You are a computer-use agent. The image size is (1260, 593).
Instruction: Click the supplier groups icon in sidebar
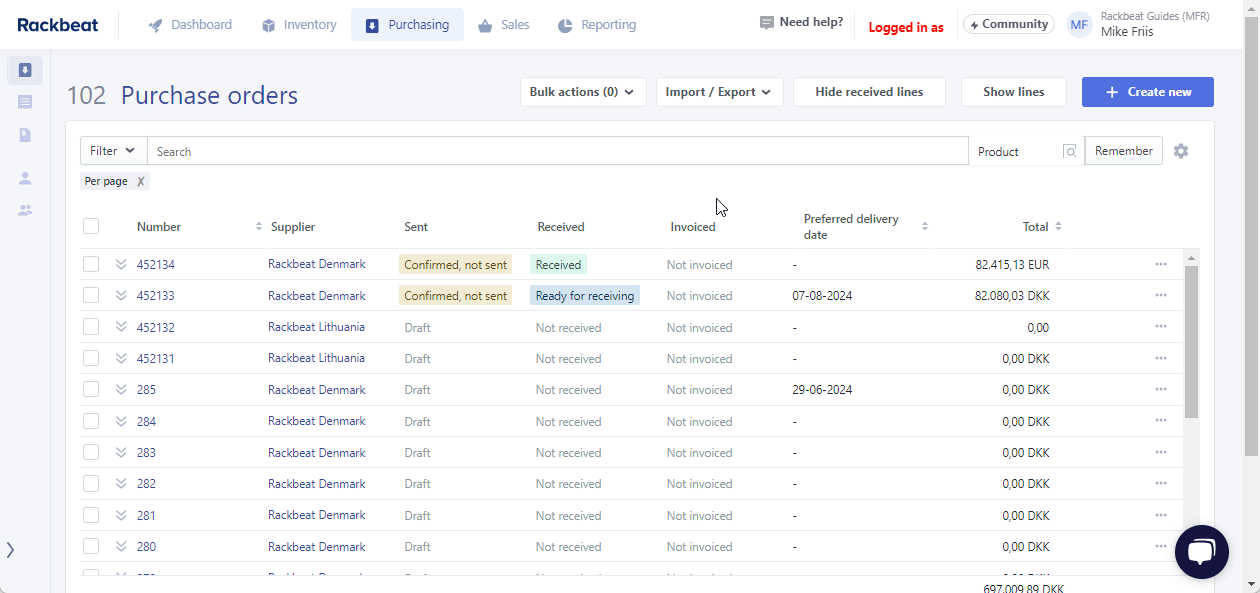pos(25,210)
